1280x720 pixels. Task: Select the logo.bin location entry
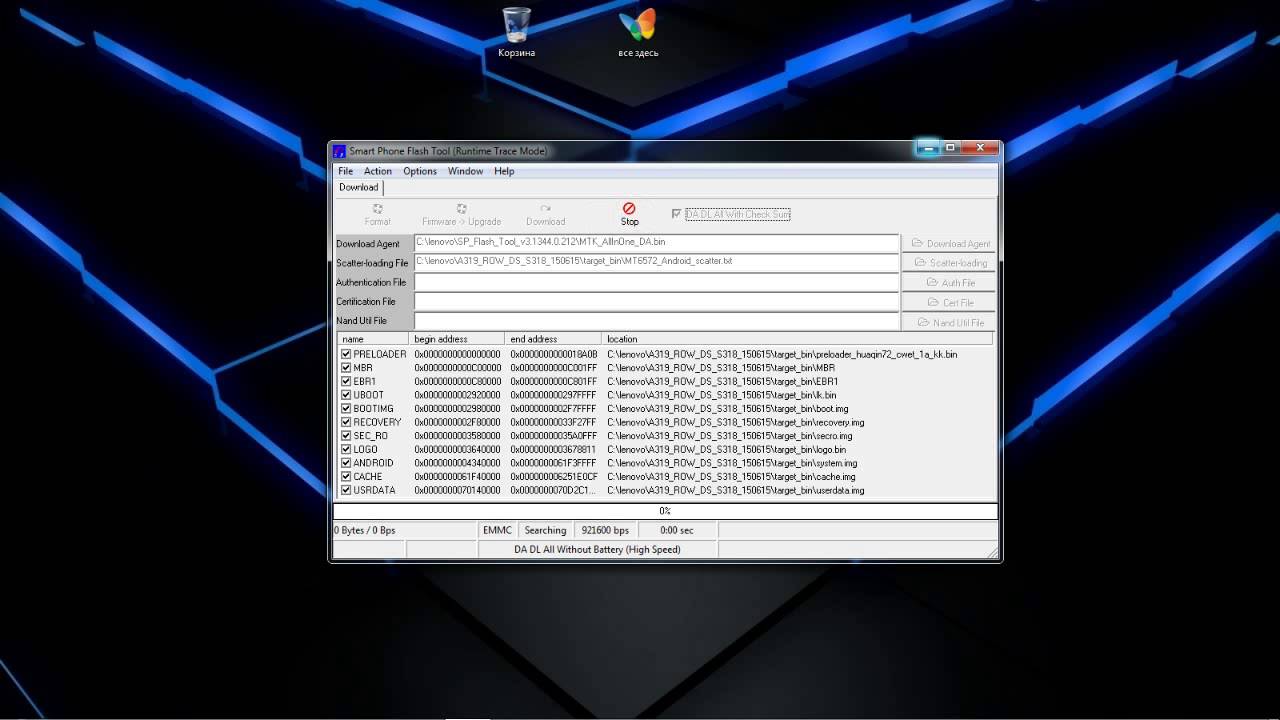(x=726, y=450)
